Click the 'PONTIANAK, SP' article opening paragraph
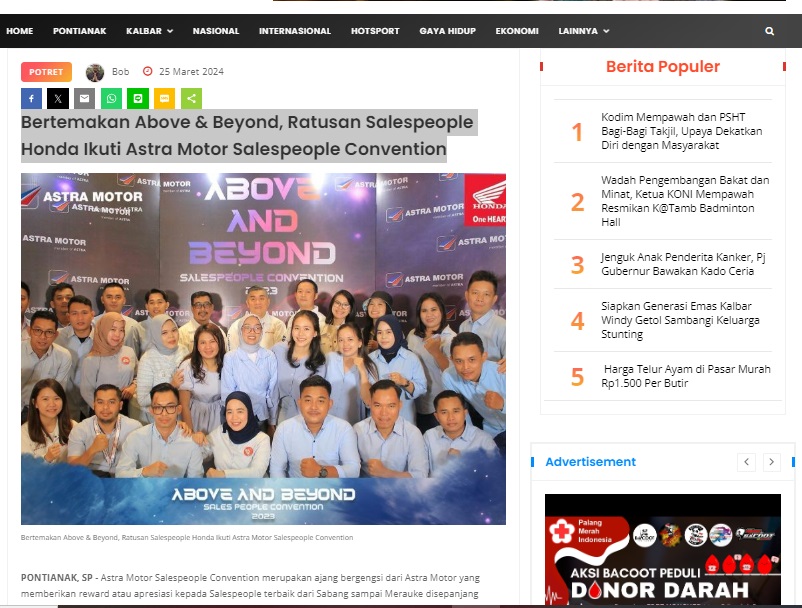The image size is (802, 608). coord(250,586)
